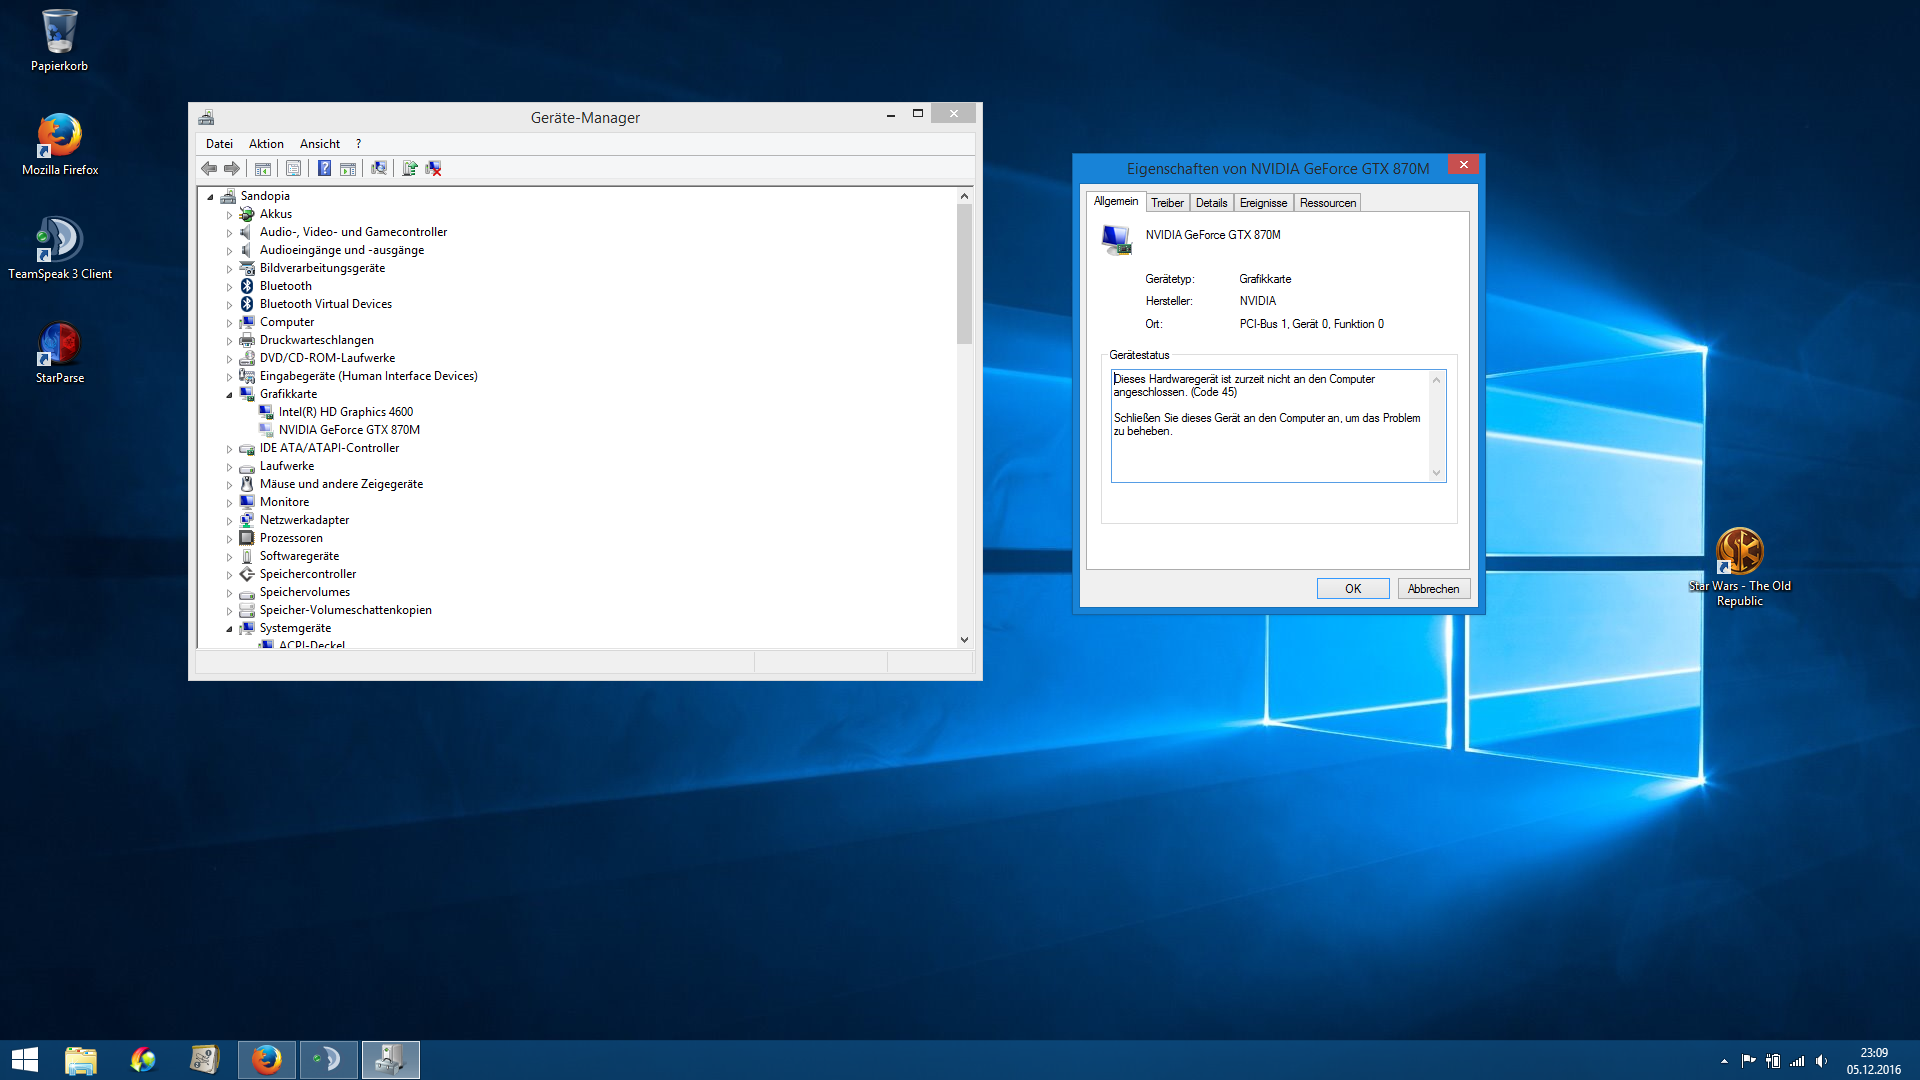Expand the Prozessoren category
The image size is (1920, 1080).
[229, 539]
